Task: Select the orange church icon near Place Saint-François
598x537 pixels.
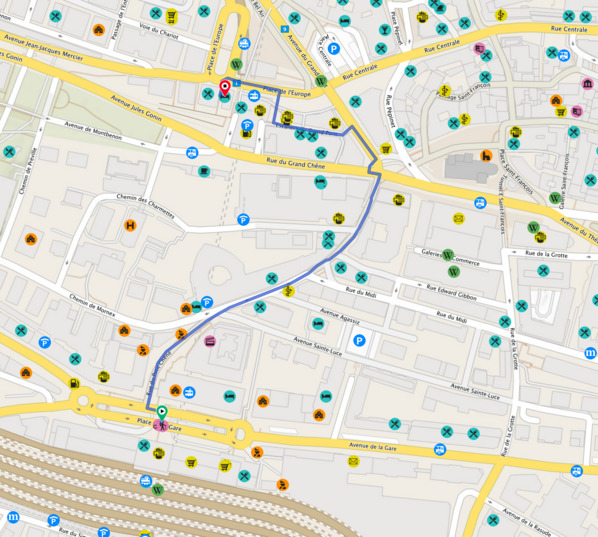Action: pyautogui.click(x=486, y=156)
